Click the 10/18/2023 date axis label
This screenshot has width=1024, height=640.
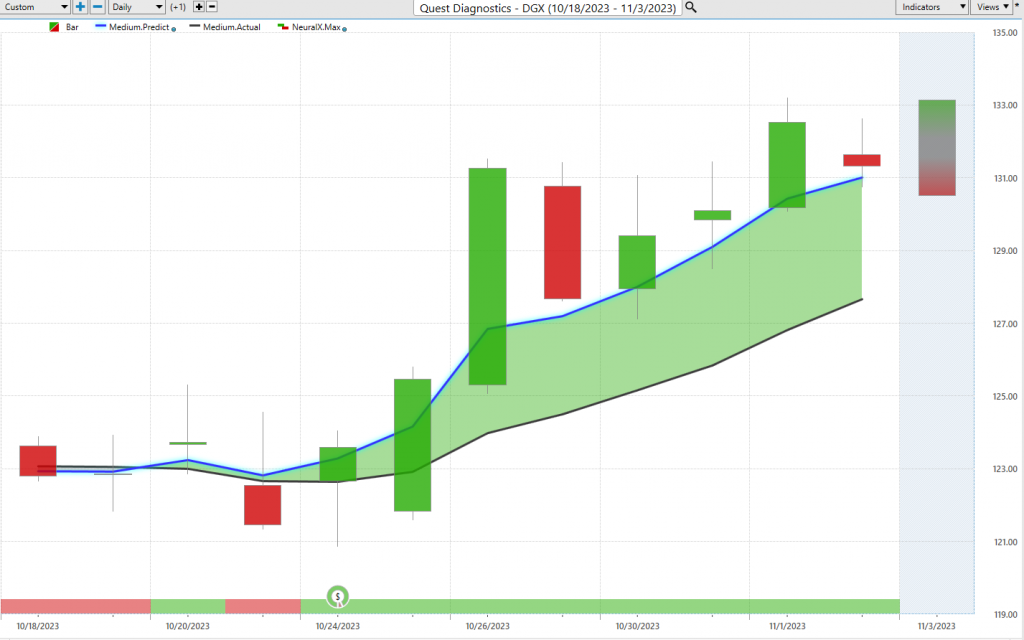coord(38,626)
